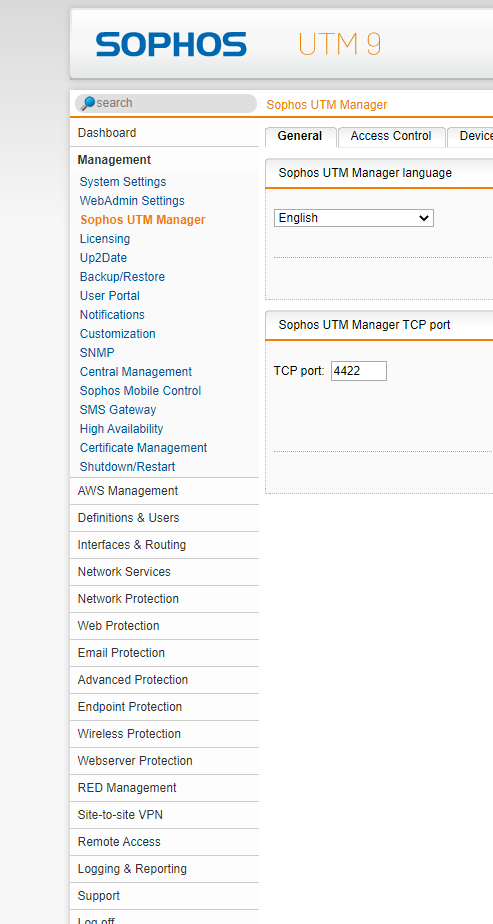Click the search magnifier icon

[88, 103]
